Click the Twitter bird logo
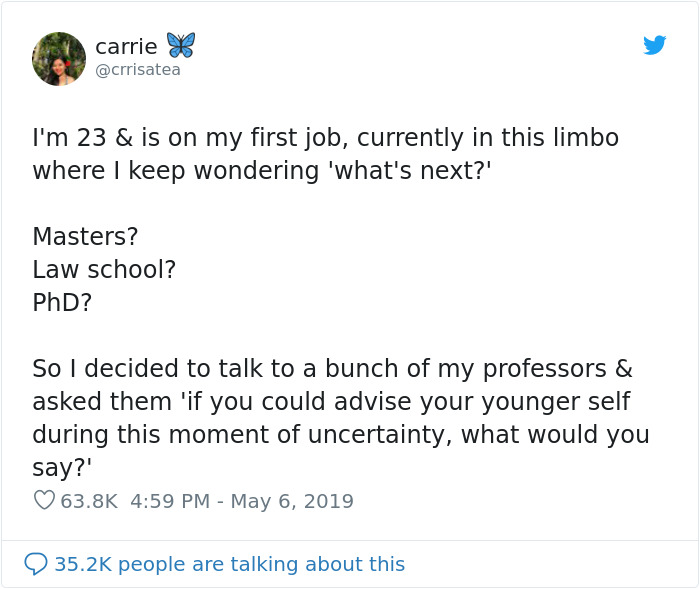 [x=654, y=45]
